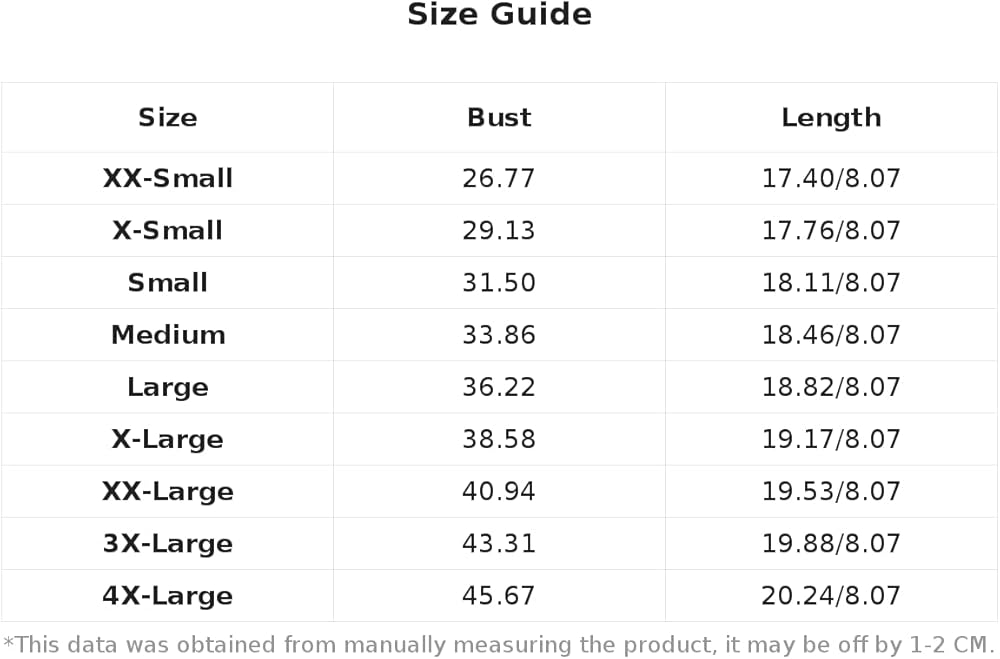
Task: Click the 3X-Large size row label
Action: pyautogui.click(x=168, y=544)
